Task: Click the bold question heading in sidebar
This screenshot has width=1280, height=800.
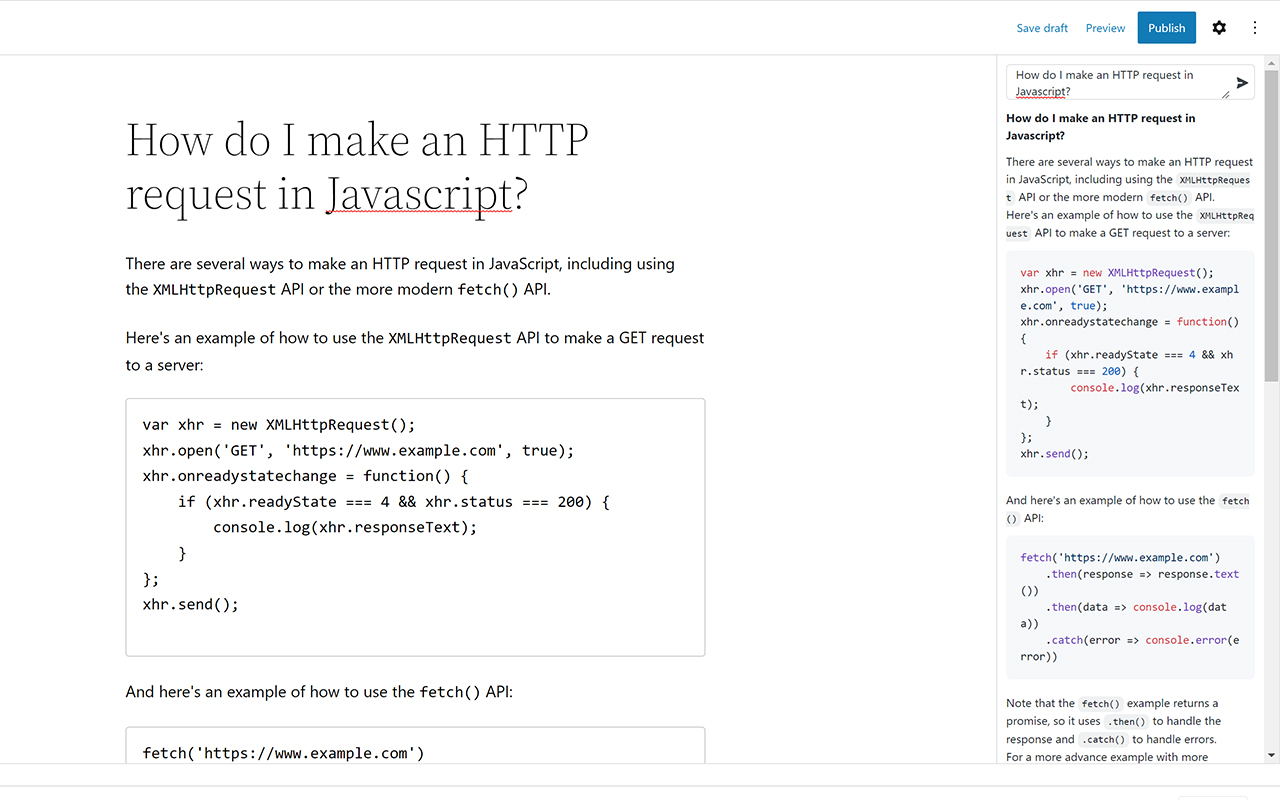Action: click(1101, 127)
